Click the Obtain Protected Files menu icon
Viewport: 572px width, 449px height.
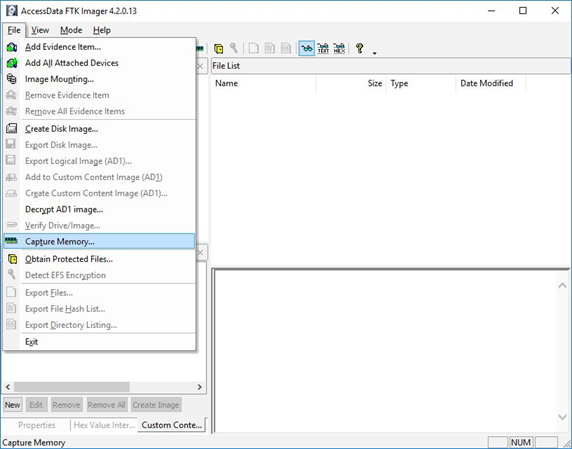coord(12,259)
